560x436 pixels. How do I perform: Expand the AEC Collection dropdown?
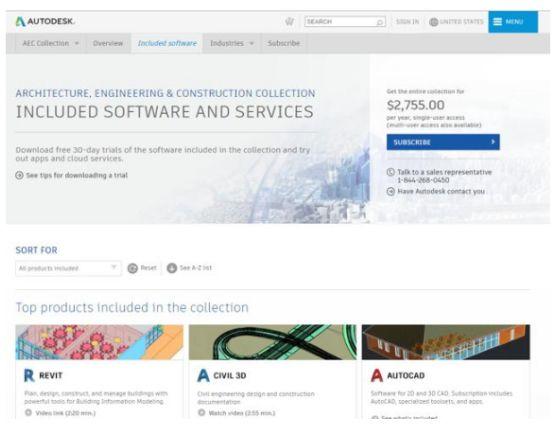(50, 43)
